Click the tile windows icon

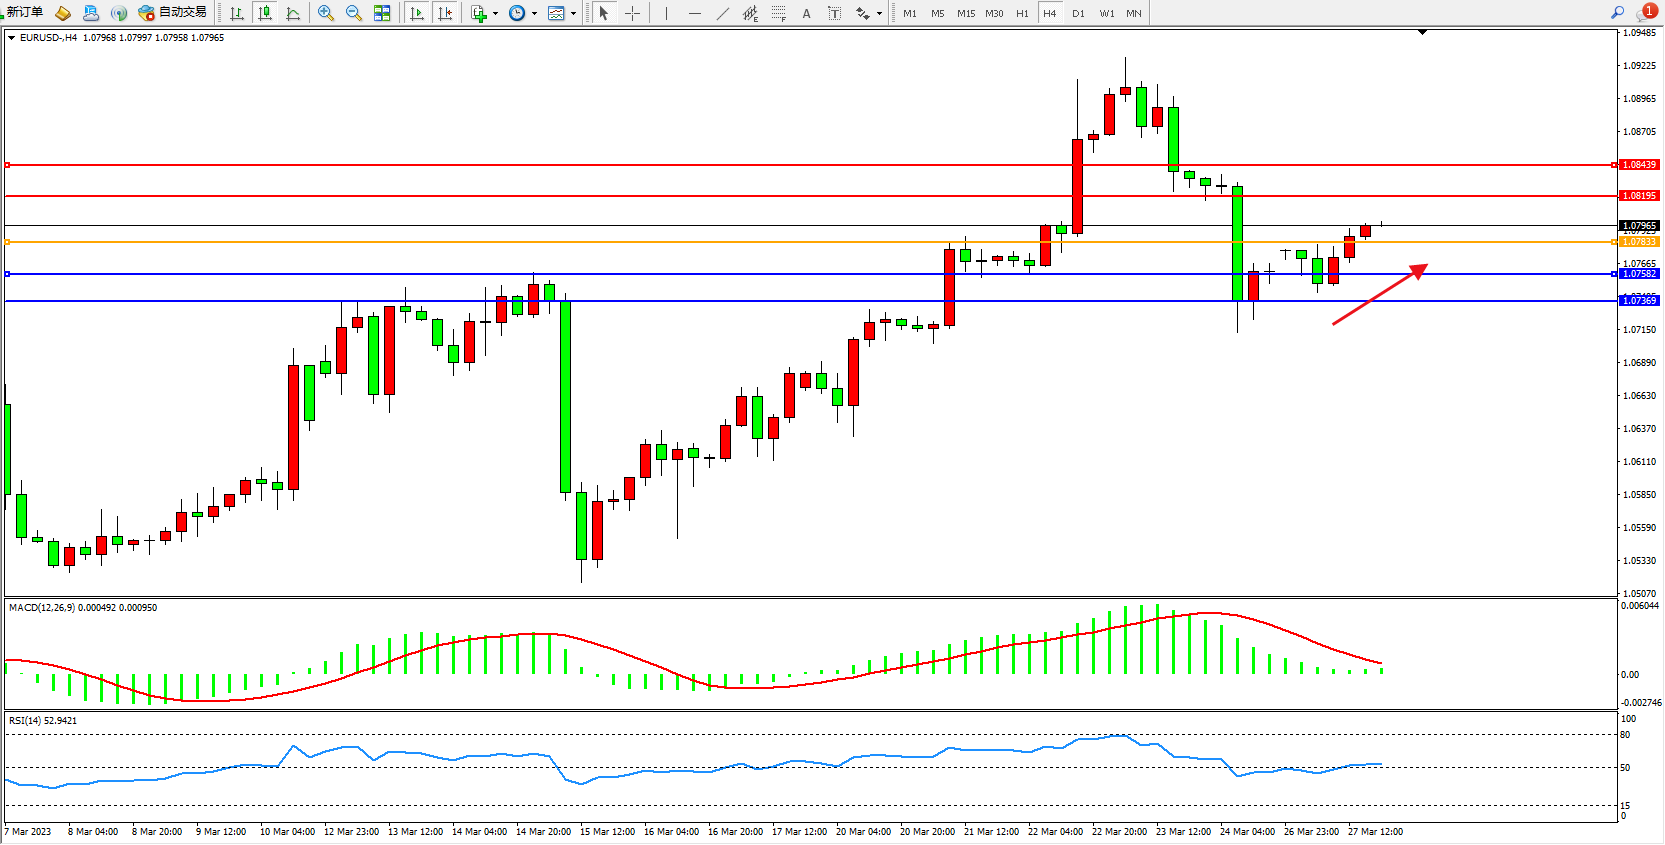[382, 13]
